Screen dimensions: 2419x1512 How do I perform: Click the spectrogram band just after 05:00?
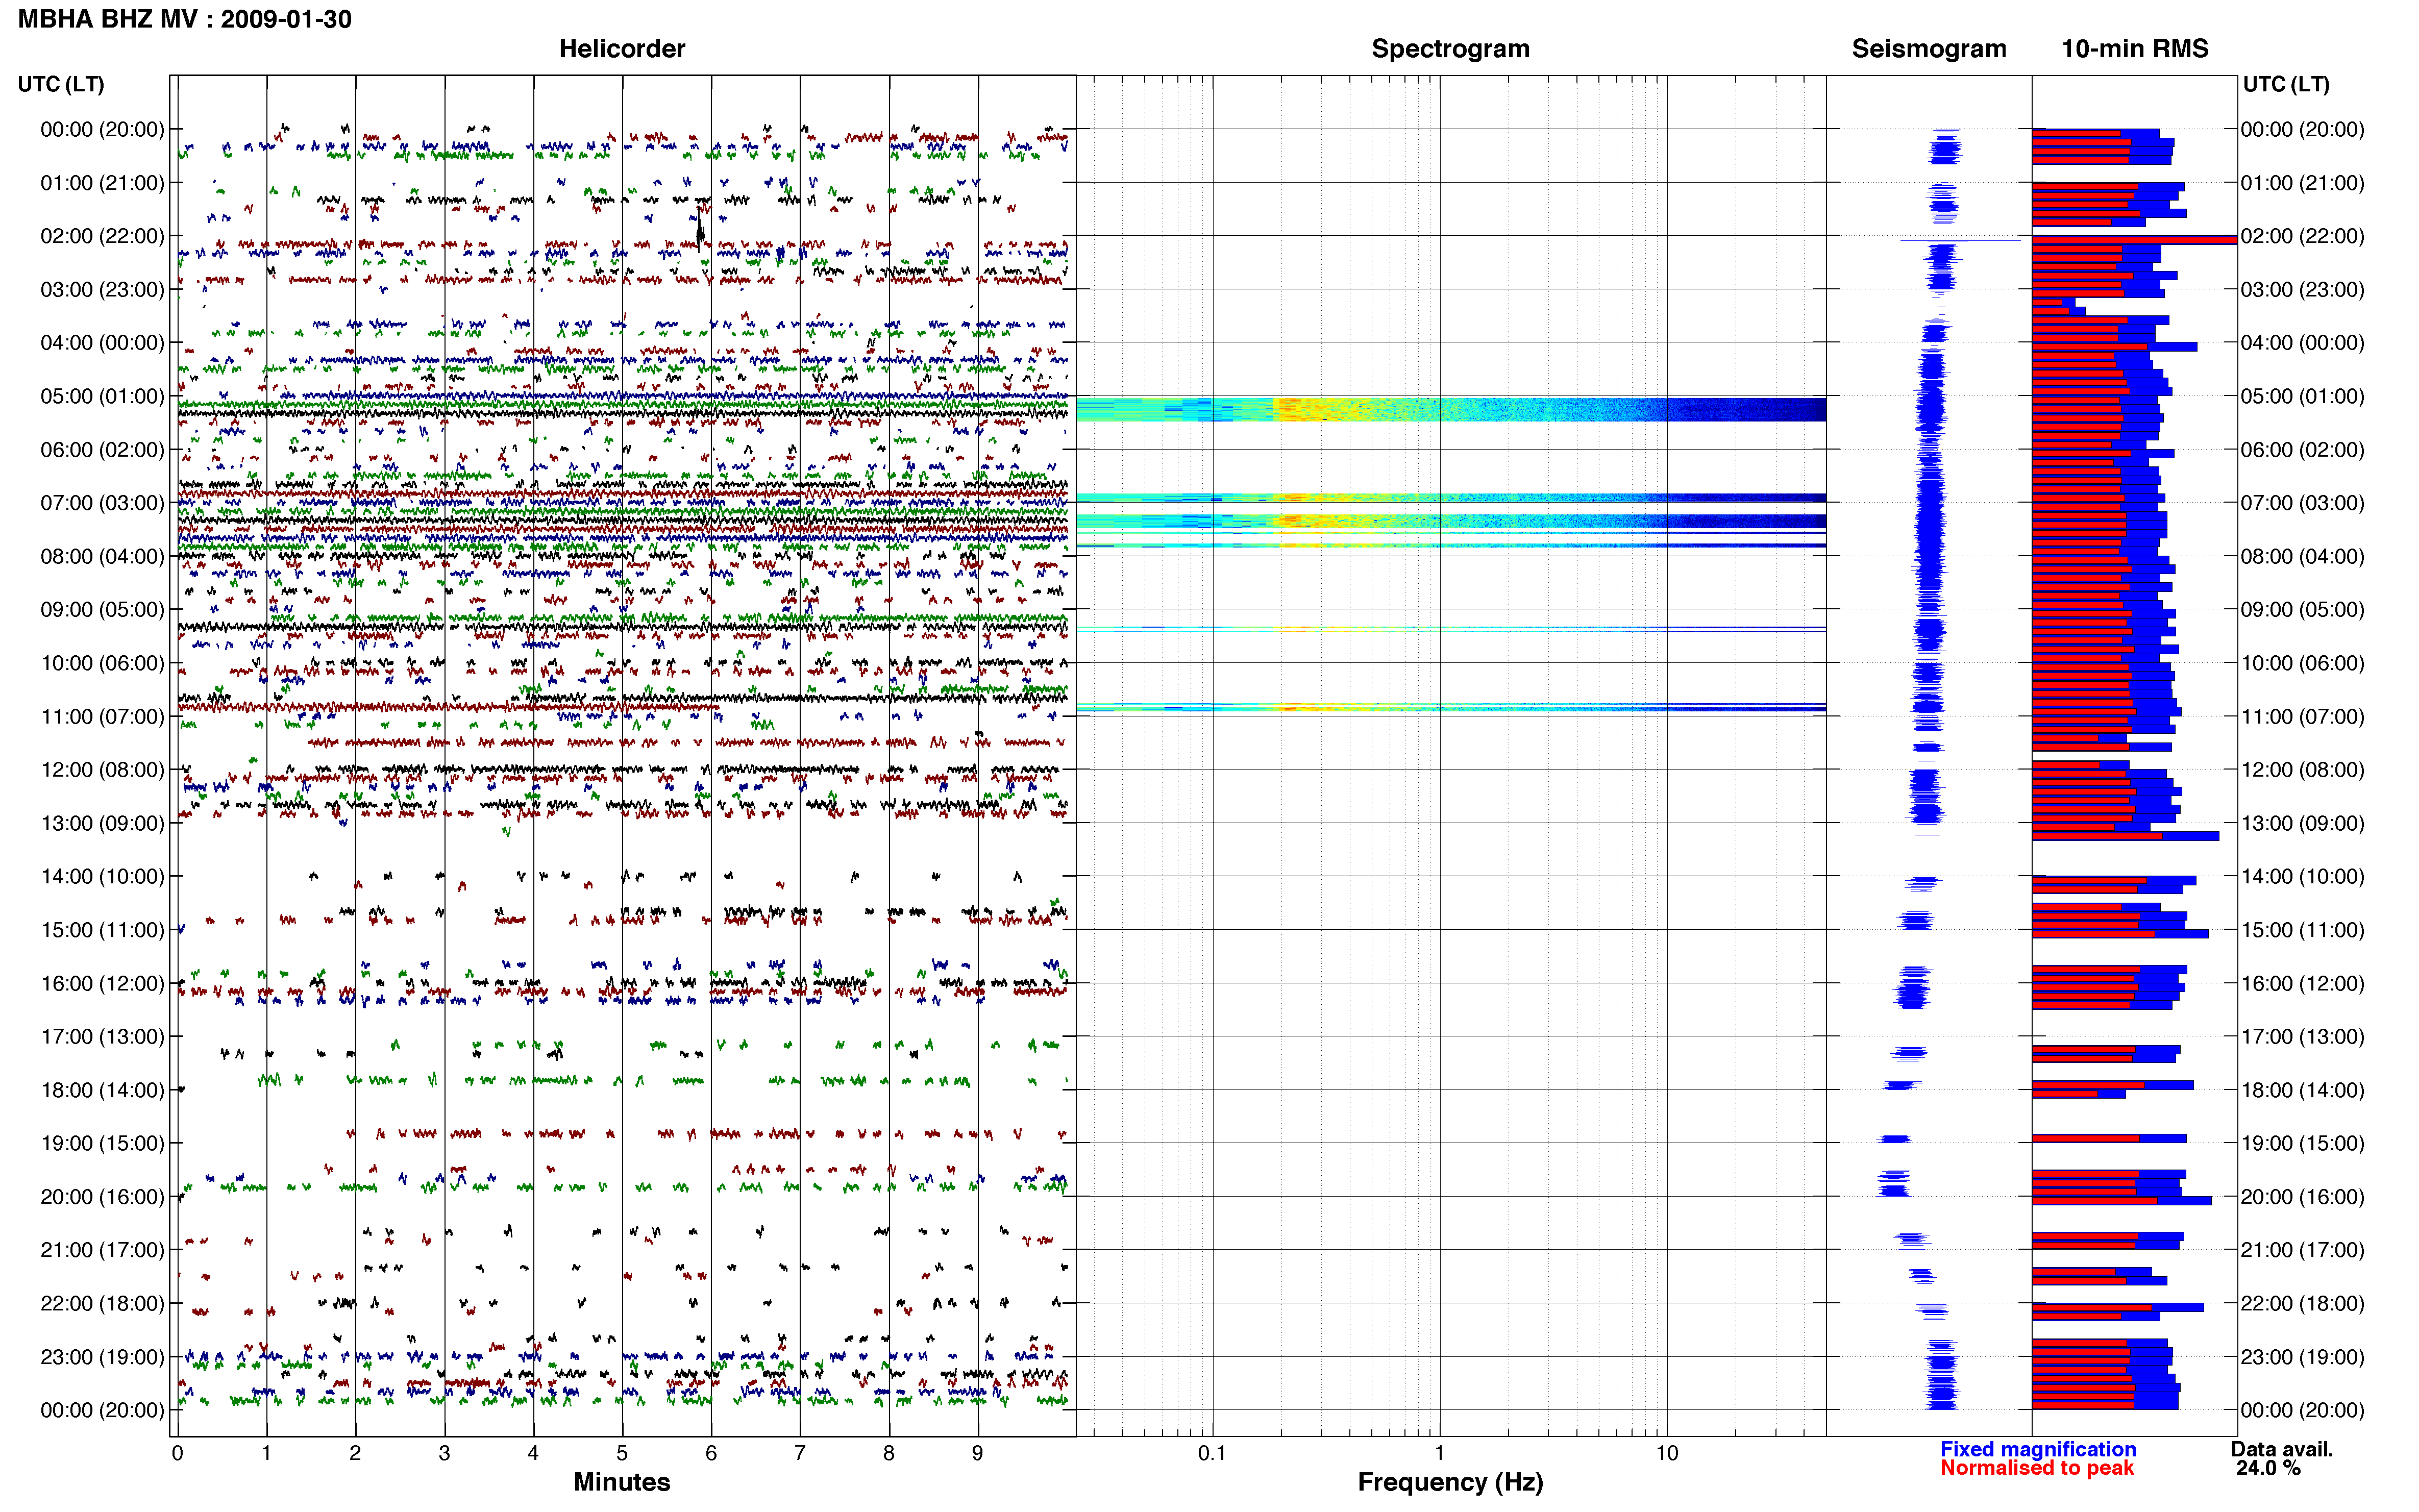pos(1450,409)
